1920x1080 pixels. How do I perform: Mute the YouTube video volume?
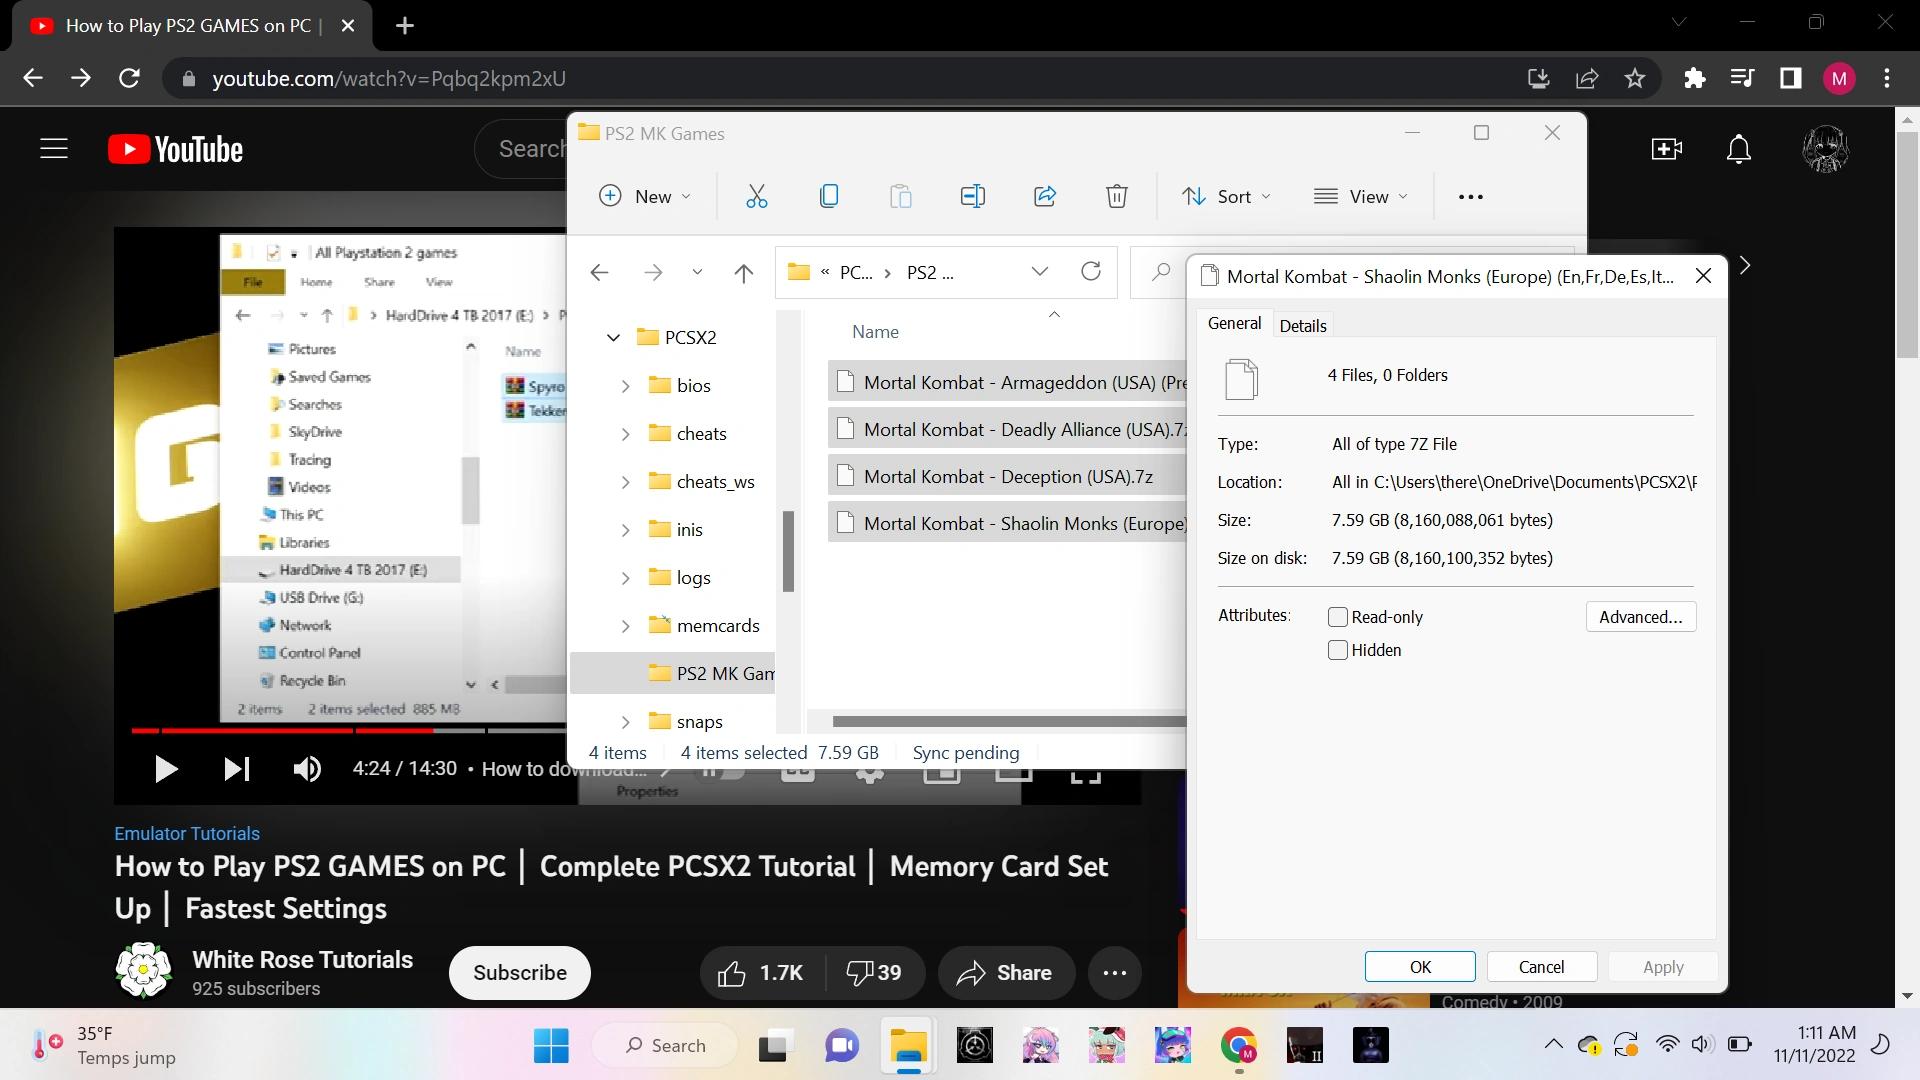tap(307, 769)
